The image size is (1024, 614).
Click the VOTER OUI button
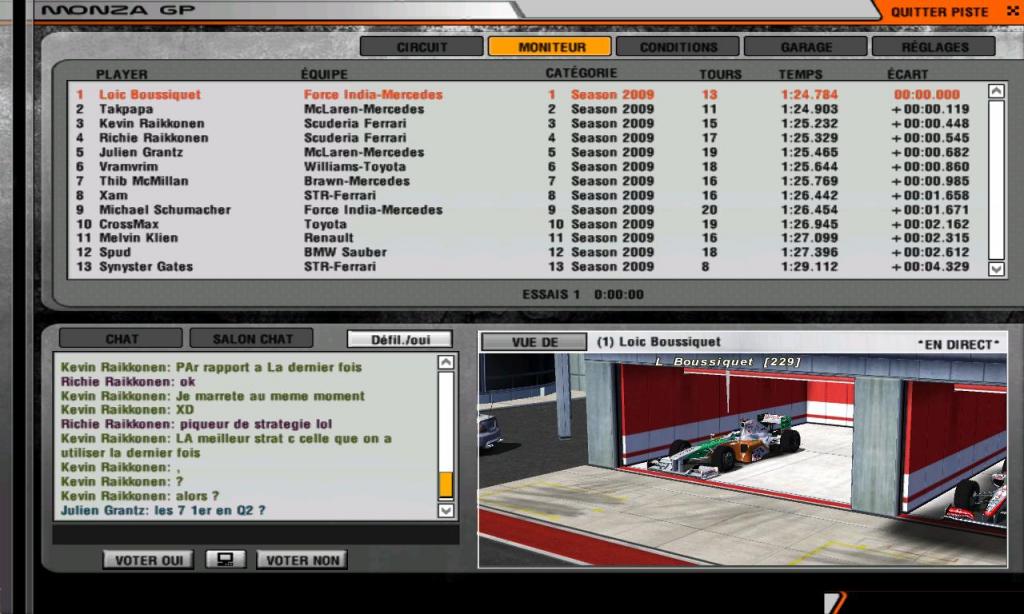click(148, 560)
